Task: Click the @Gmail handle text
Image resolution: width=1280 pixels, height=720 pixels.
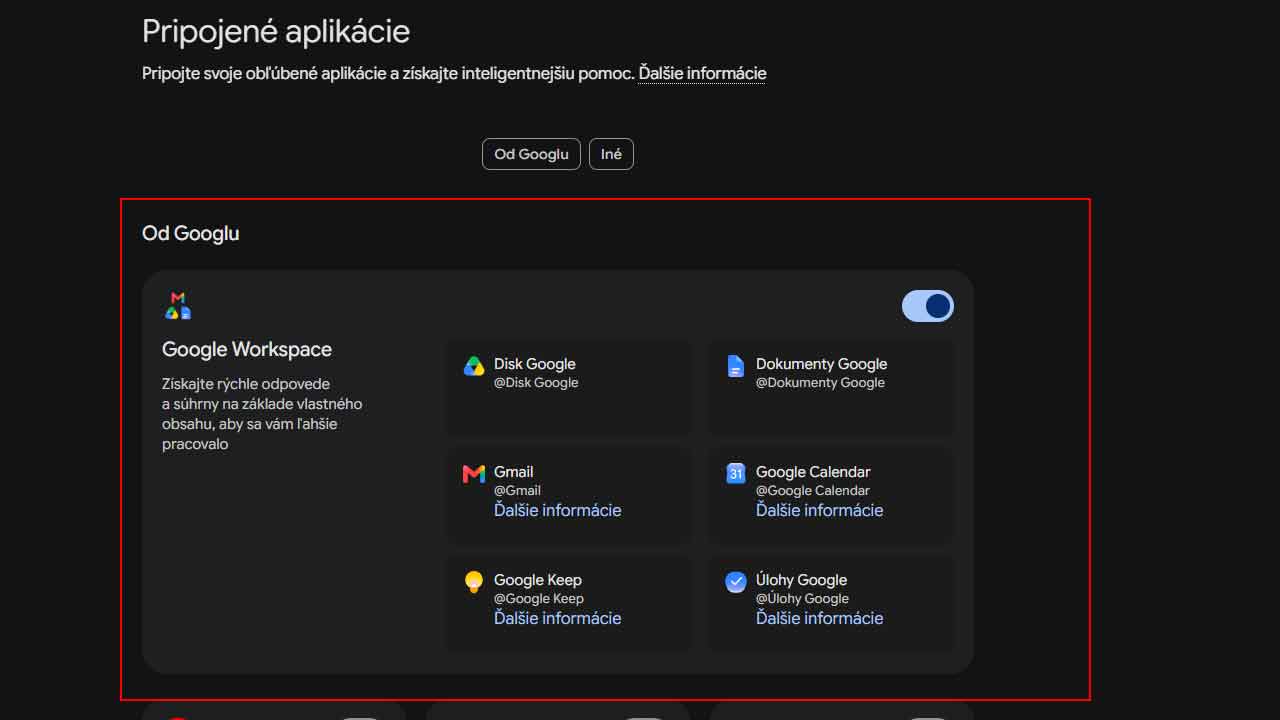Action: pos(517,490)
